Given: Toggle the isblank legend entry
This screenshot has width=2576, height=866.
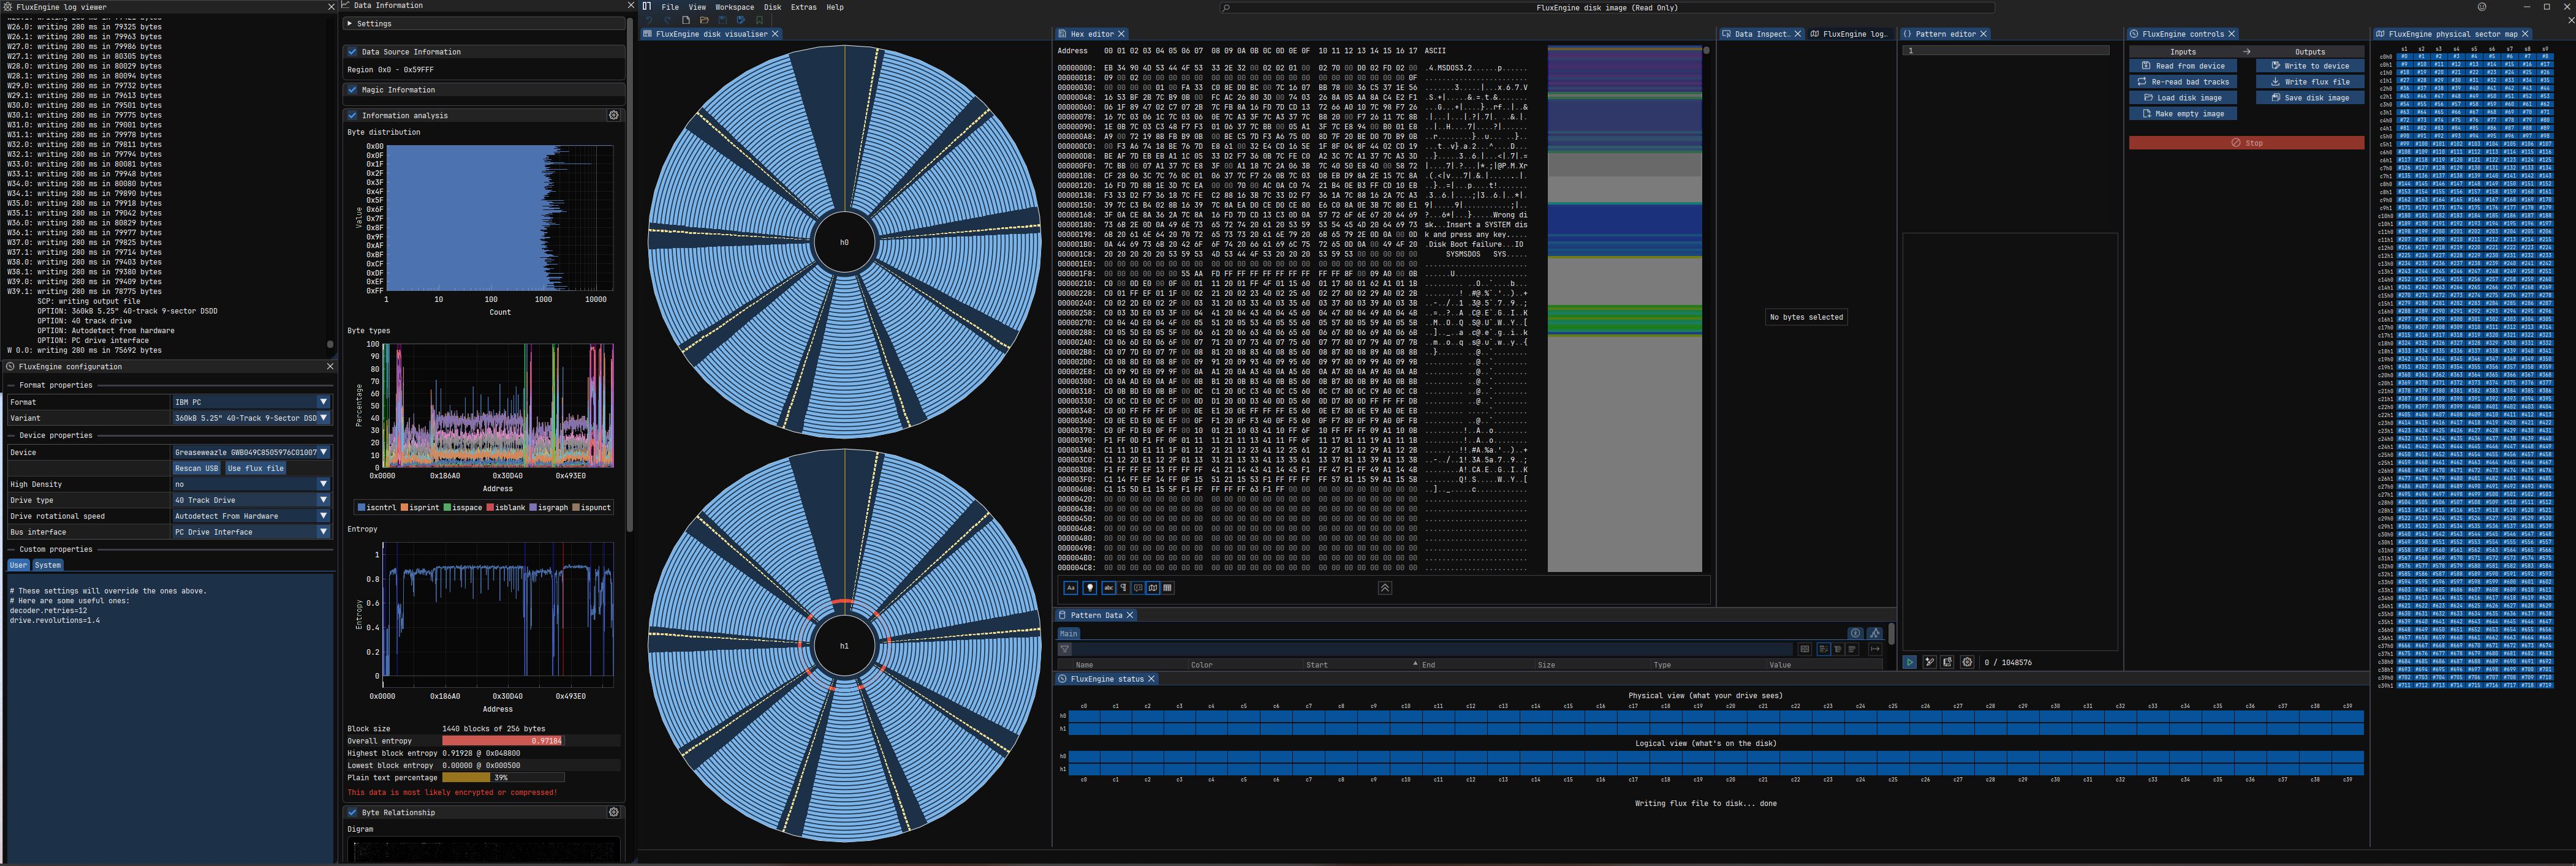Looking at the screenshot, I should (506, 507).
